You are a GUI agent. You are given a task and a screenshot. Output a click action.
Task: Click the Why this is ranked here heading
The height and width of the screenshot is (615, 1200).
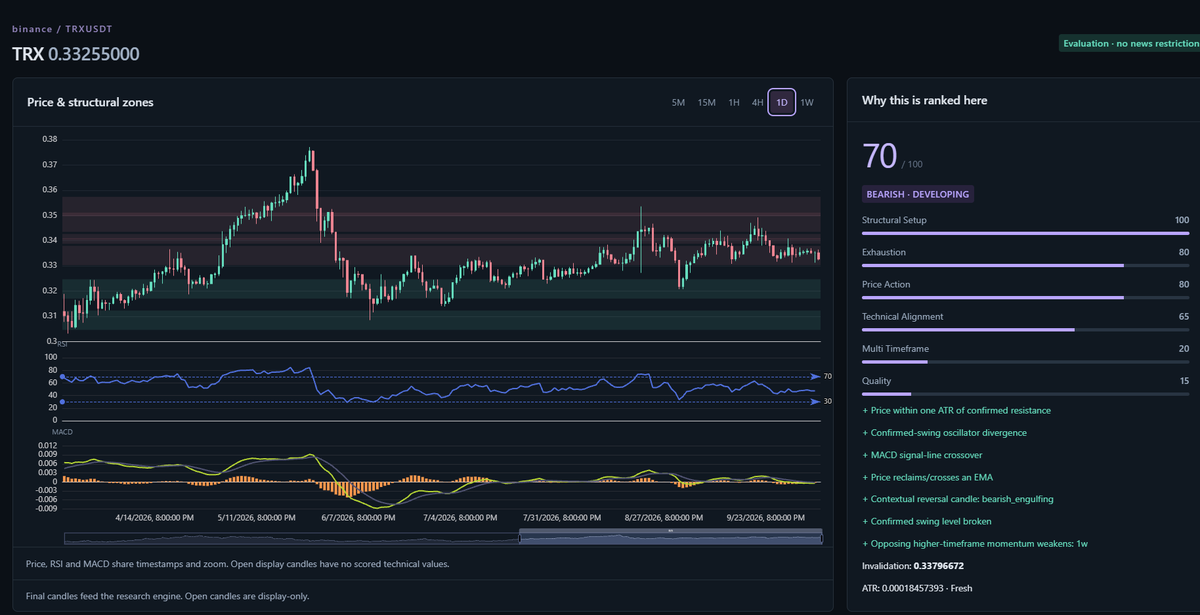tap(925, 101)
